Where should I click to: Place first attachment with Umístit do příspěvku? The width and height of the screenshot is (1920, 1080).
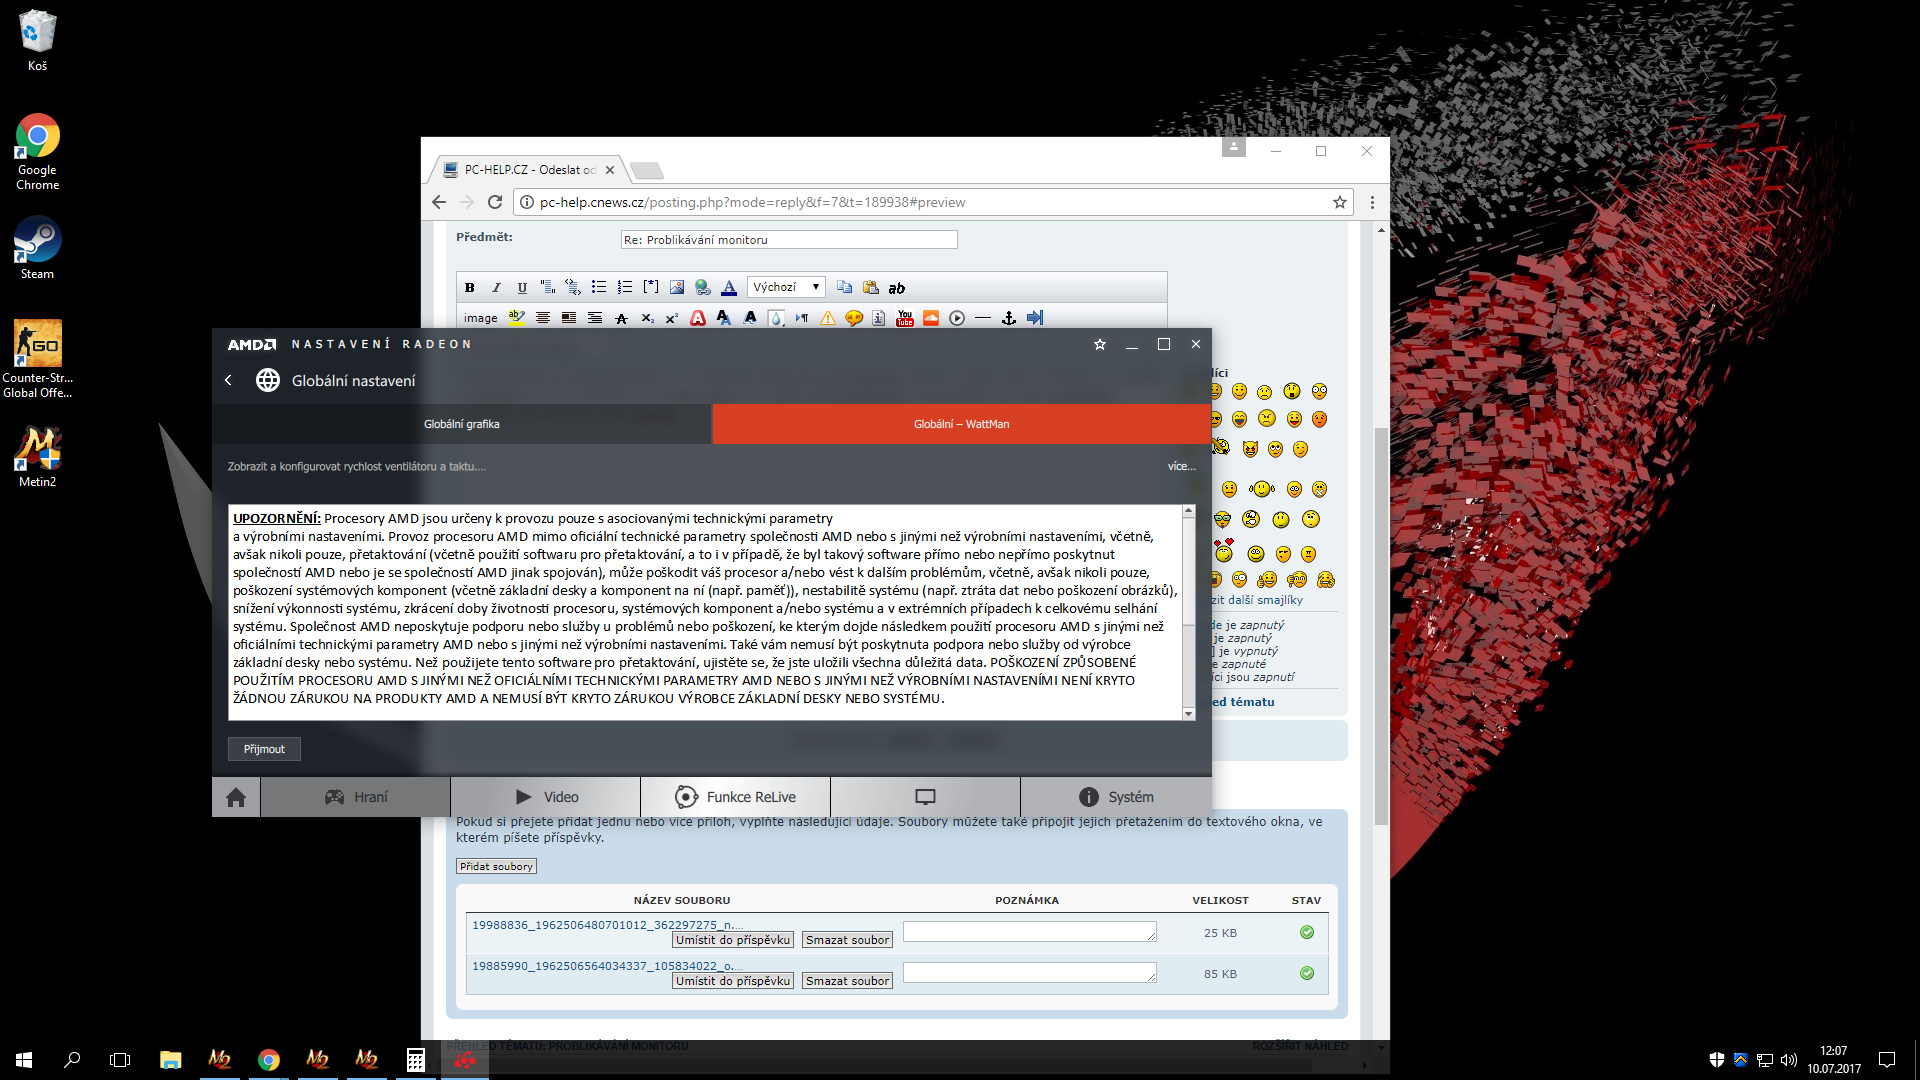(x=733, y=940)
